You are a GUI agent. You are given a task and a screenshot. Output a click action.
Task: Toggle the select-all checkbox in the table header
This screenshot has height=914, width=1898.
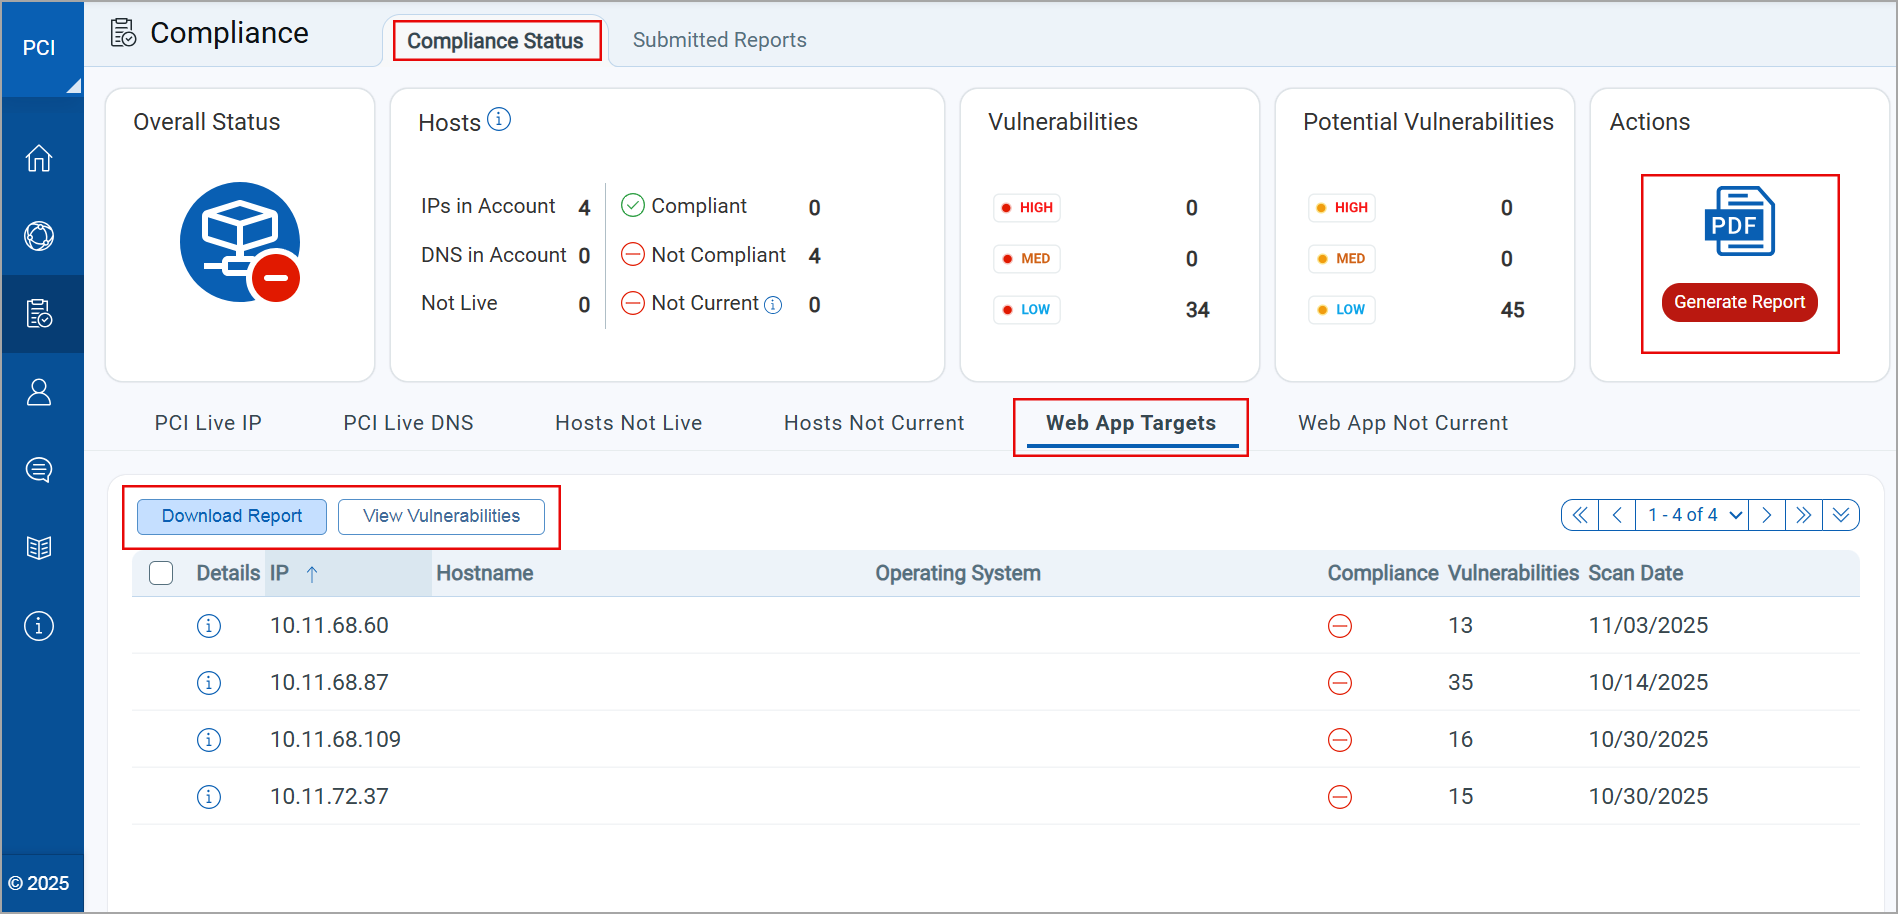(161, 572)
